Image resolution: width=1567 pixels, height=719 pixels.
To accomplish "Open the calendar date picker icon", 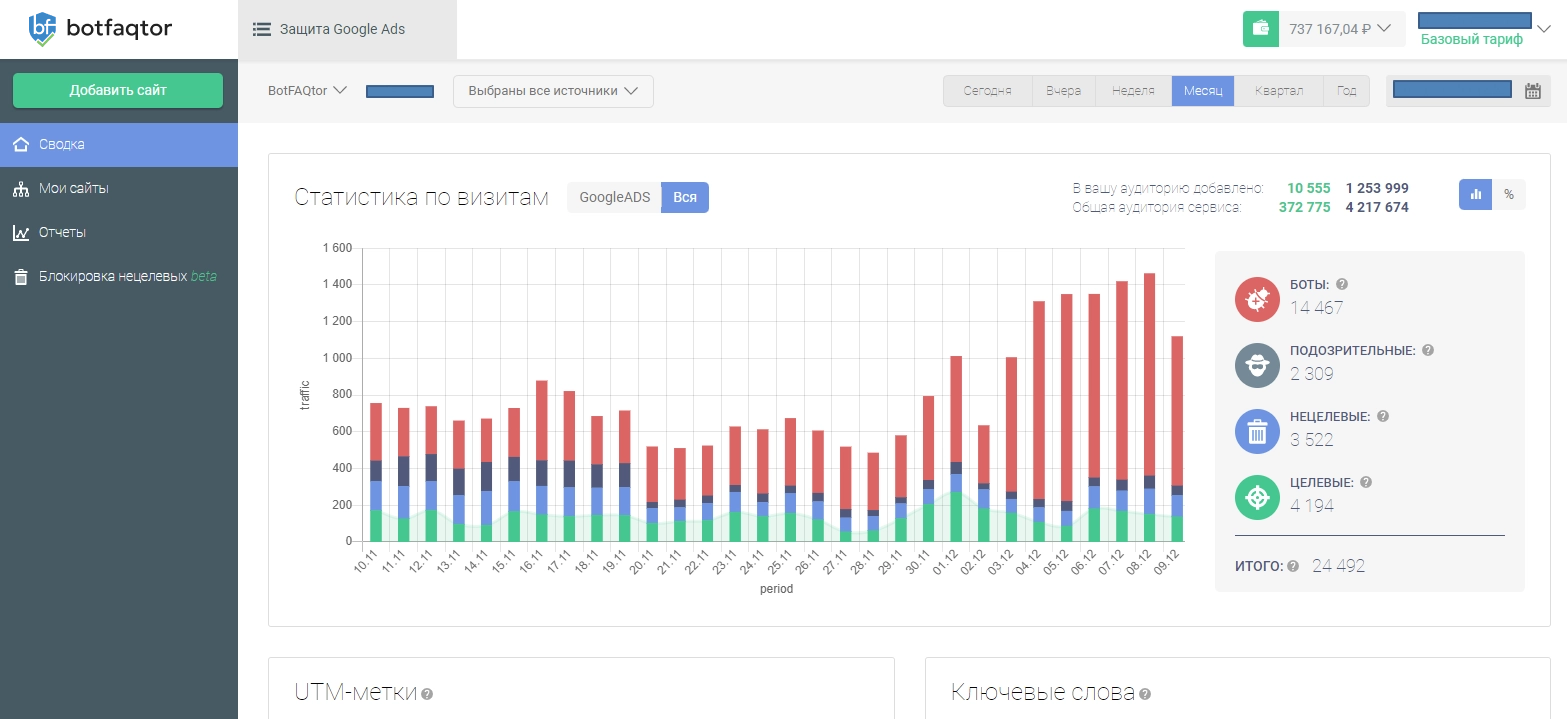I will click(x=1532, y=91).
